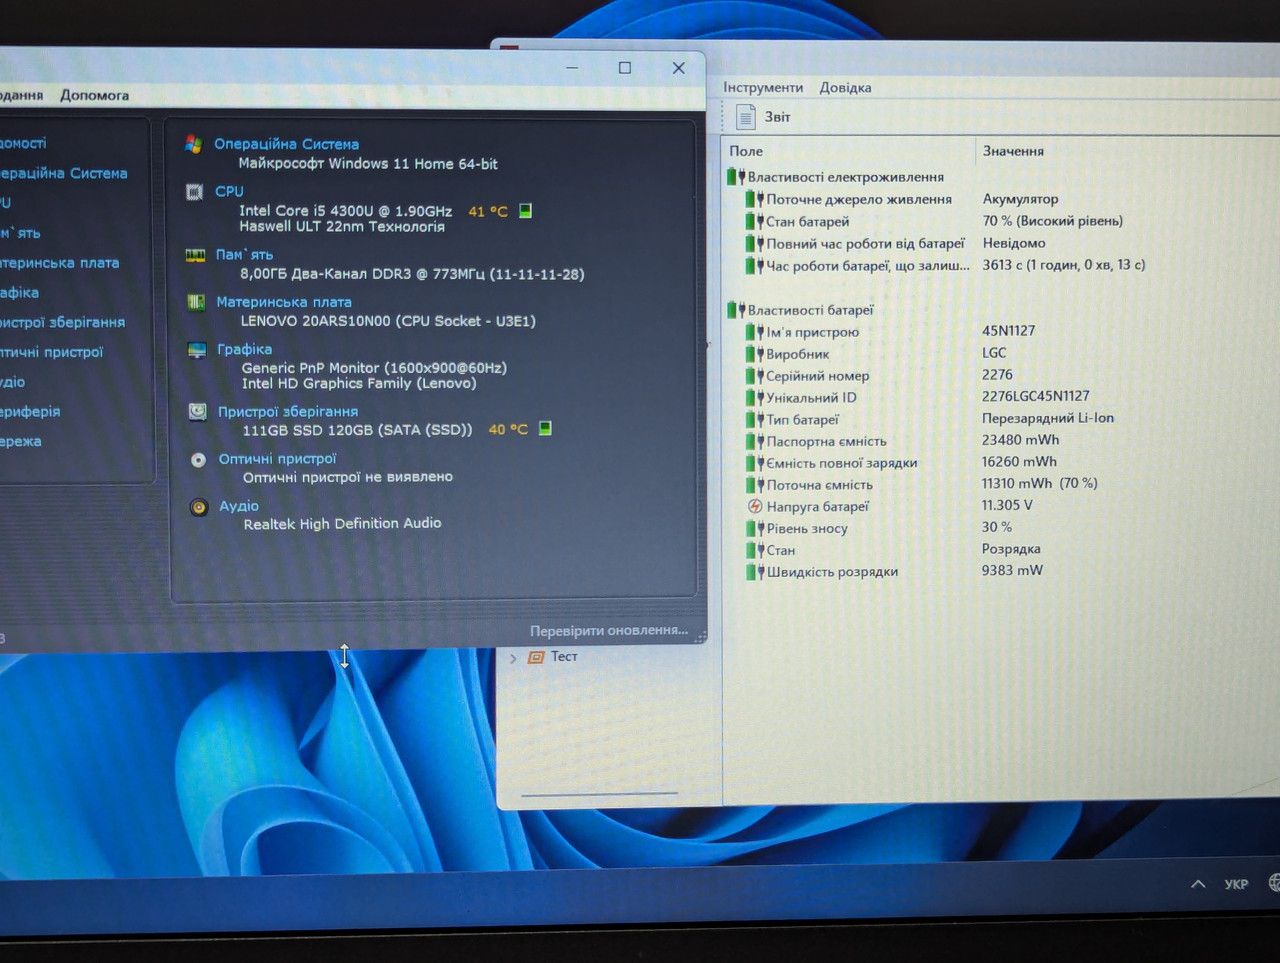Select the value 2276LGC45N1127

1036,396
